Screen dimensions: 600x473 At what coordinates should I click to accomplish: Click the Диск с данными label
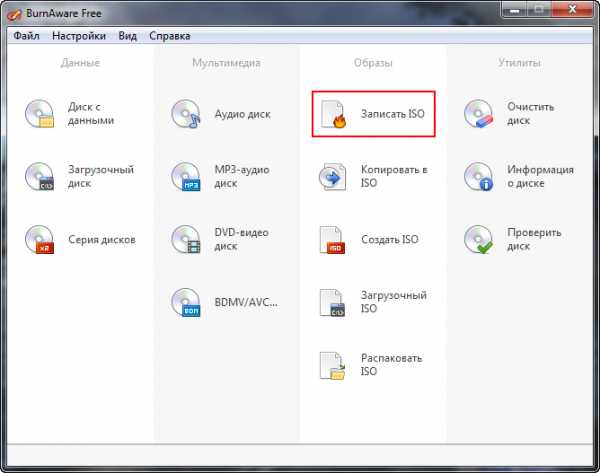pos(91,114)
